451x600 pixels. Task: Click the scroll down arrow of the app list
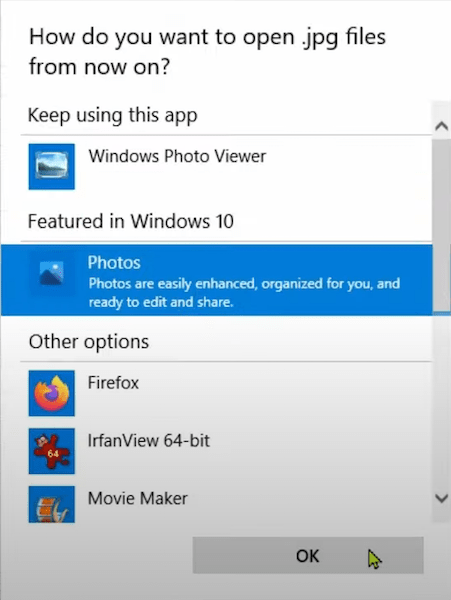pyautogui.click(x=441, y=498)
